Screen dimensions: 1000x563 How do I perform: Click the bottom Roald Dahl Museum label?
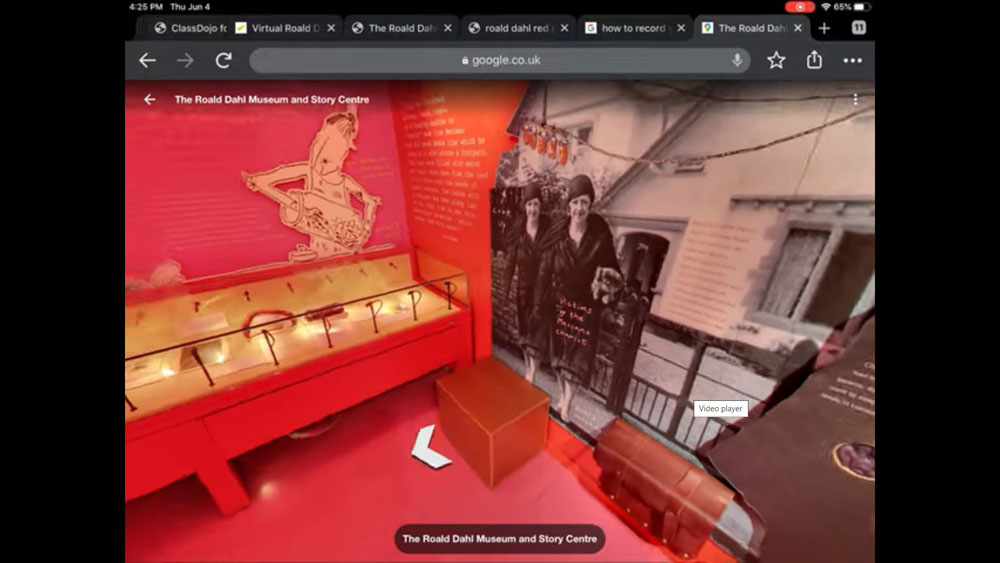click(x=499, y=539)
